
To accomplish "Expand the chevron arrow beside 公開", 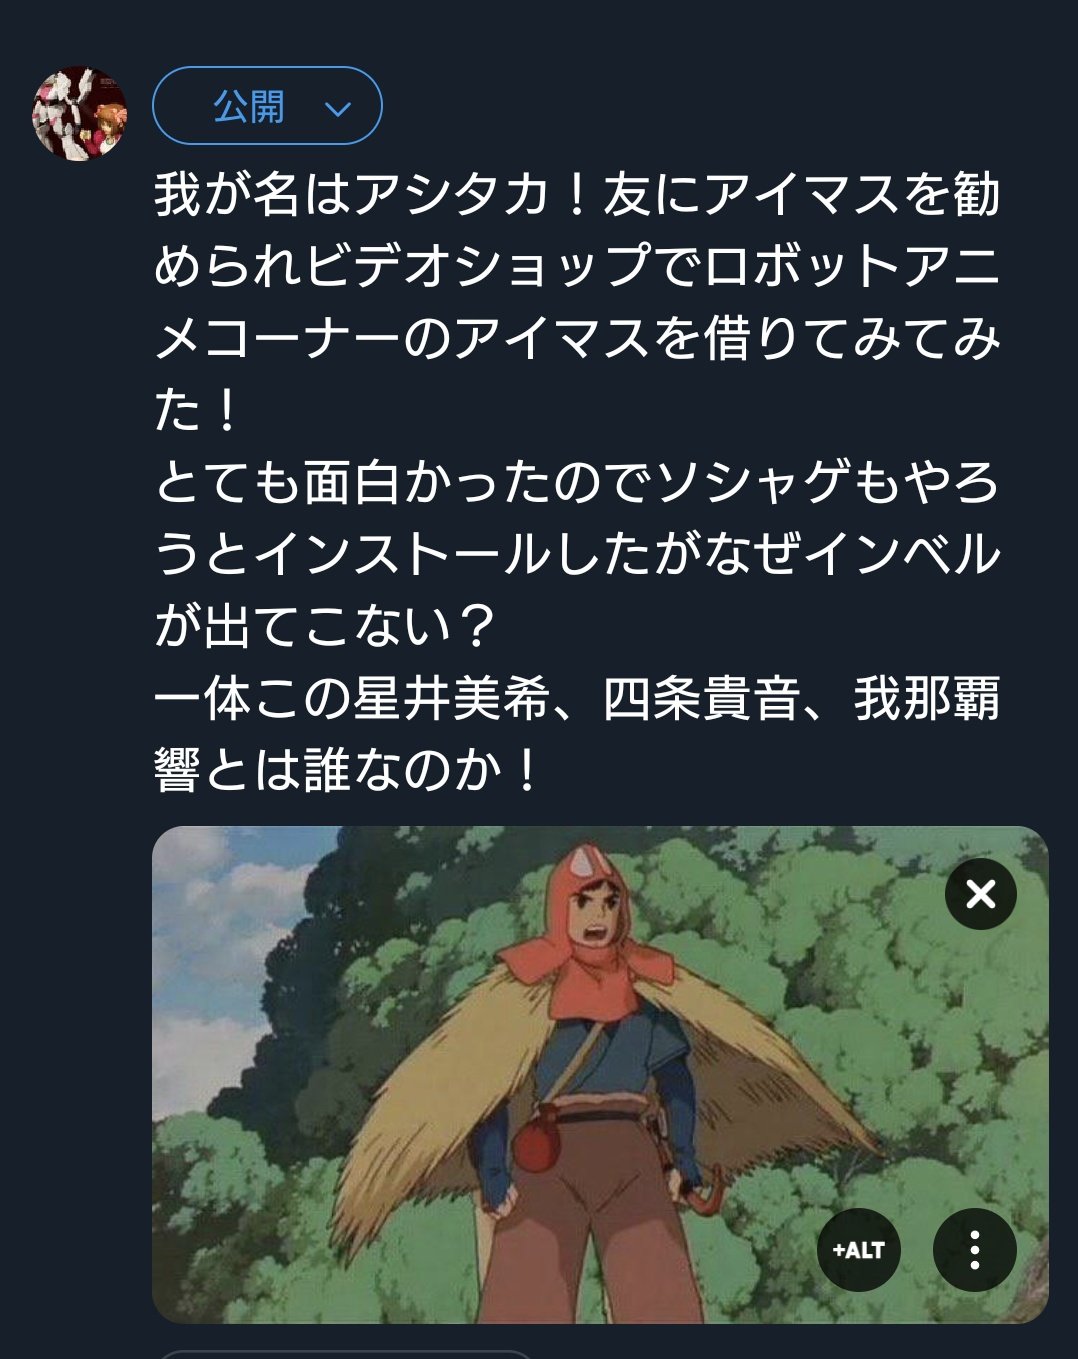I will (x=338, y=108).
